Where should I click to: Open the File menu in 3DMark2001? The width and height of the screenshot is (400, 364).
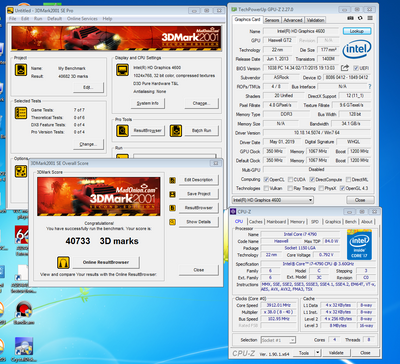[x=12, y=19]
